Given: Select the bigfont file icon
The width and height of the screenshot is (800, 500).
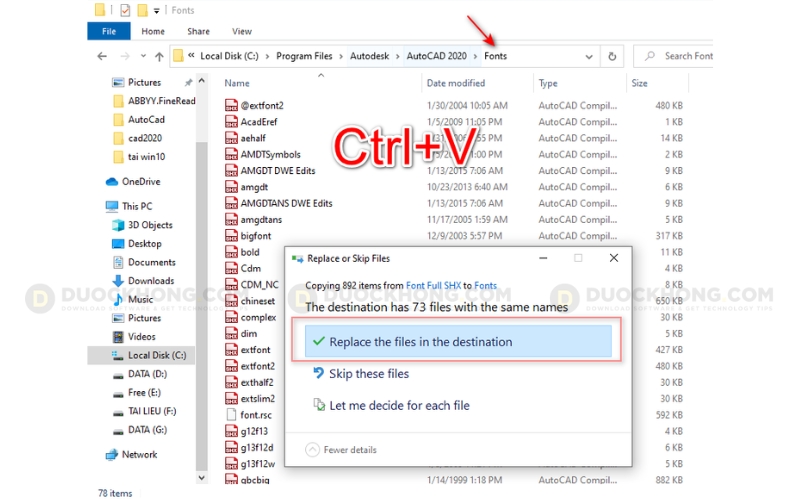Looking at the screenshot, I should pos(231,236).
